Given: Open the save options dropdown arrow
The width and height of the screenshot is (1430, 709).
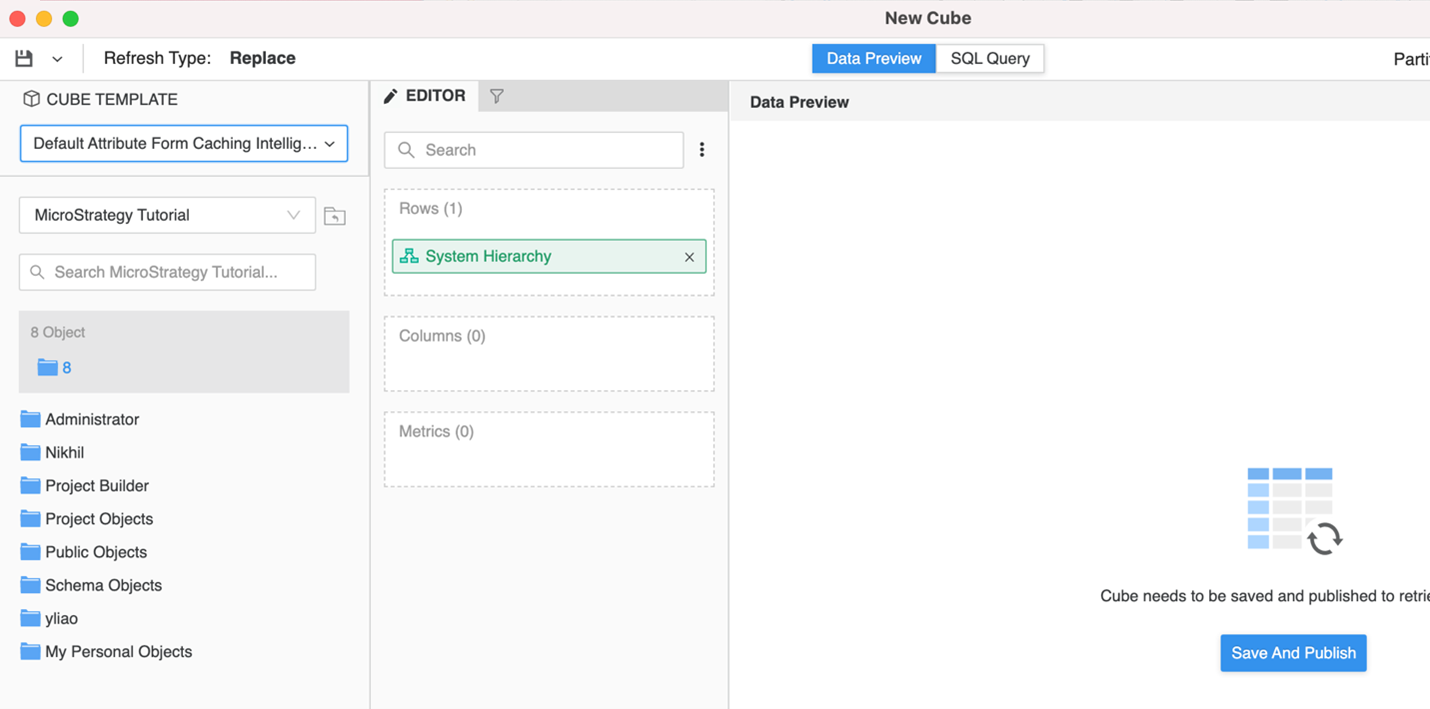Looking at the screenshot, I should 57,59.
